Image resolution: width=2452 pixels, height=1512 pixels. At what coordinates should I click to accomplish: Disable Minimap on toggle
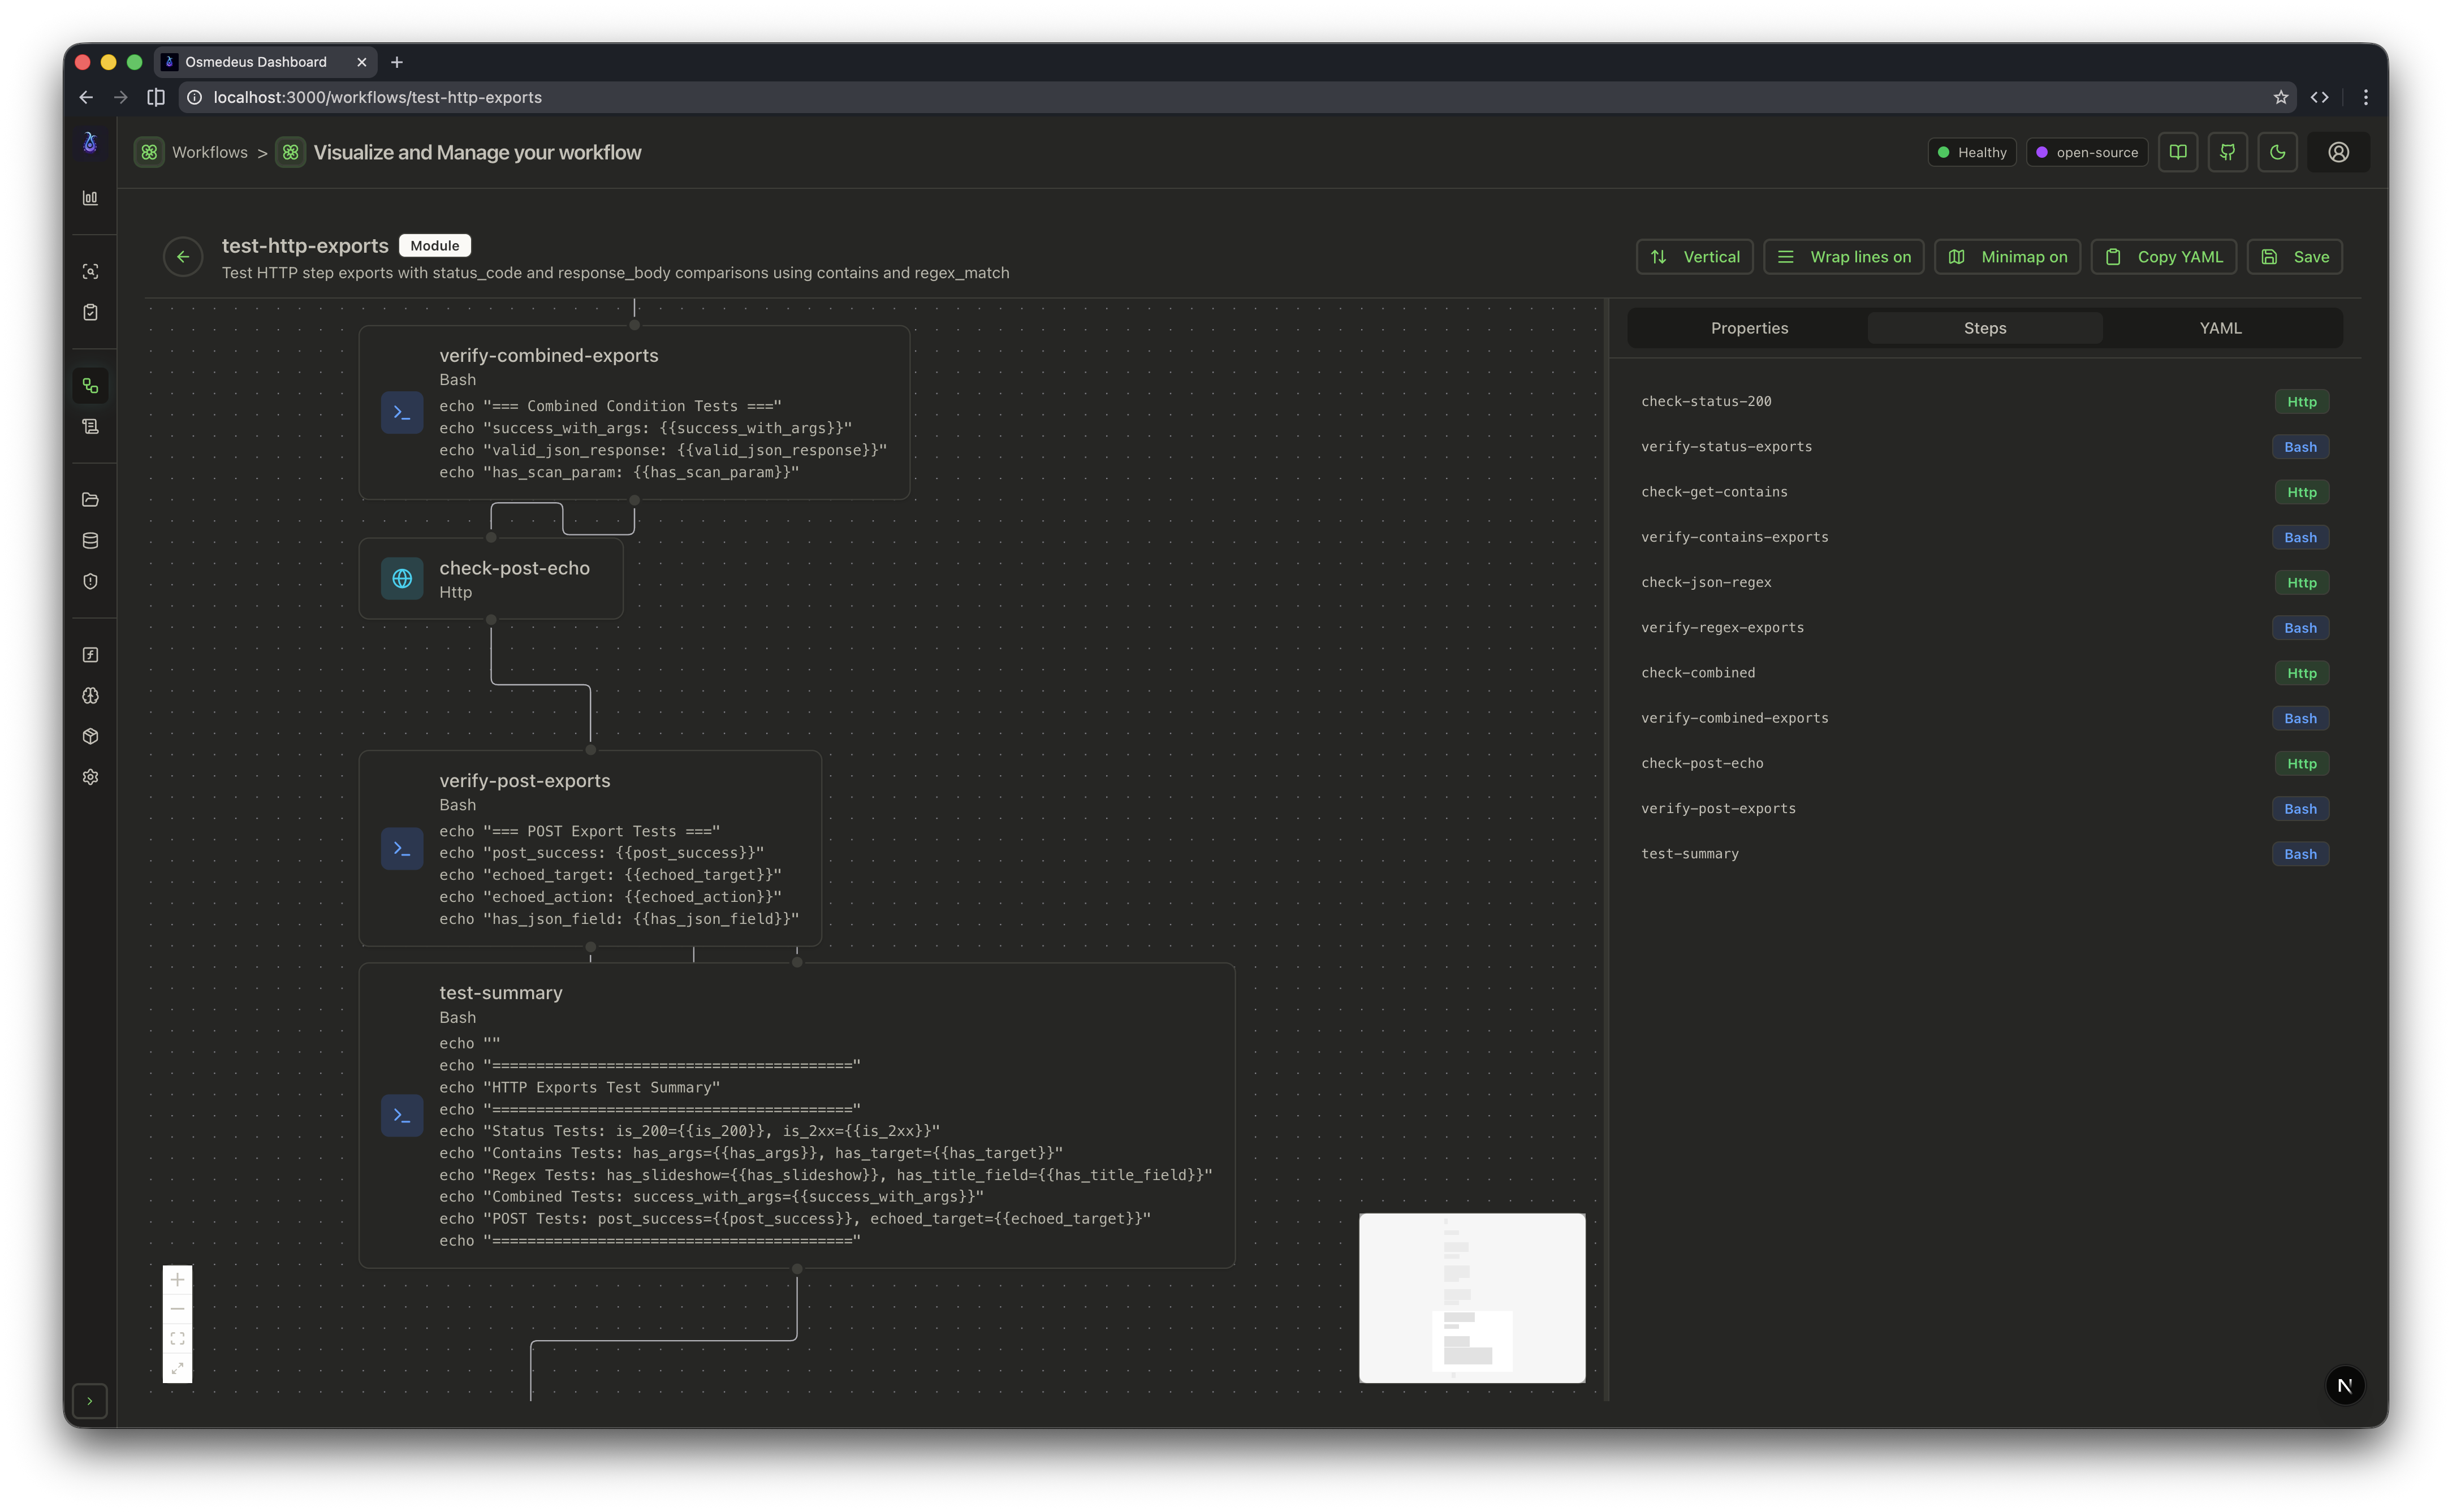[2006, 256]
